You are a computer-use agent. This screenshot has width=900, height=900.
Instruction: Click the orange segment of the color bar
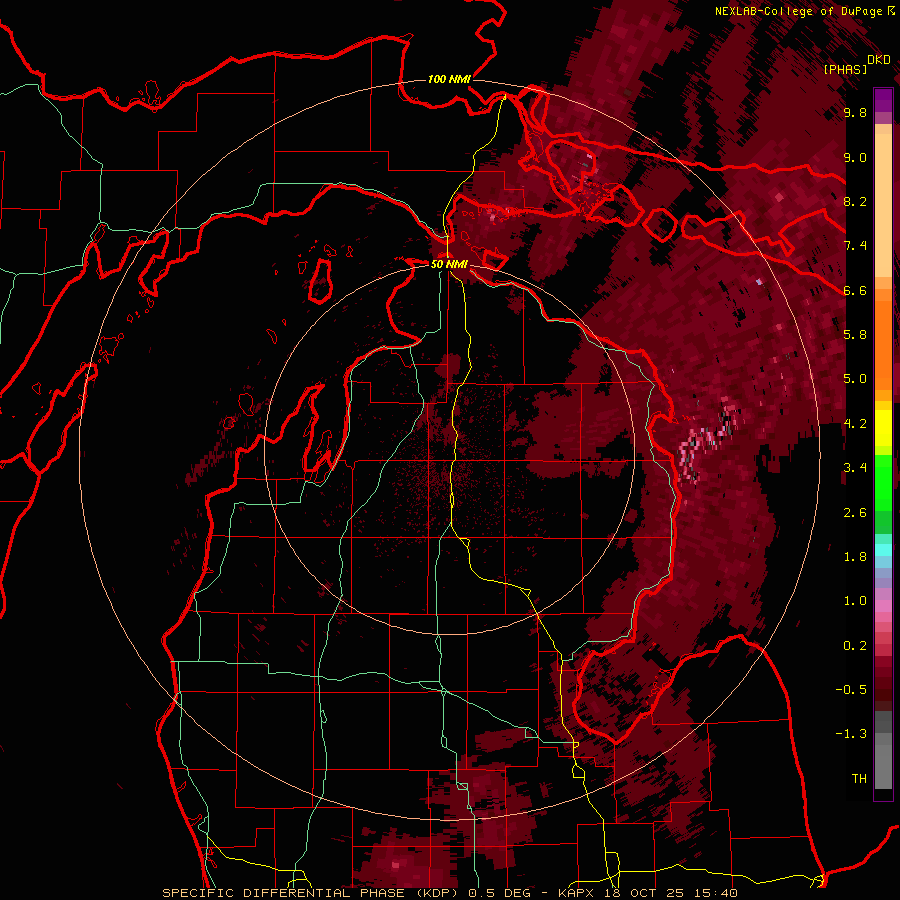[883, 344]
